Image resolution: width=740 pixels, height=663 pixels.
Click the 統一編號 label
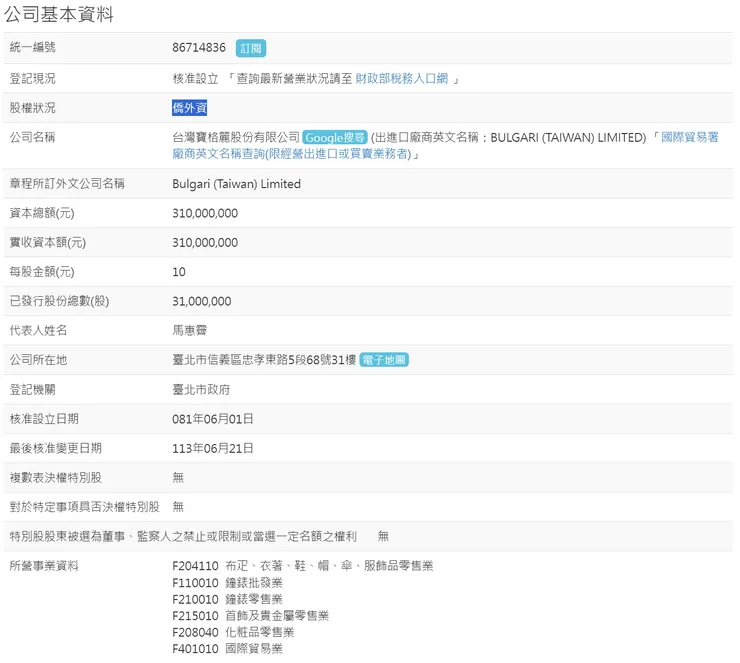pyautogui.click(x=33, y=47)
